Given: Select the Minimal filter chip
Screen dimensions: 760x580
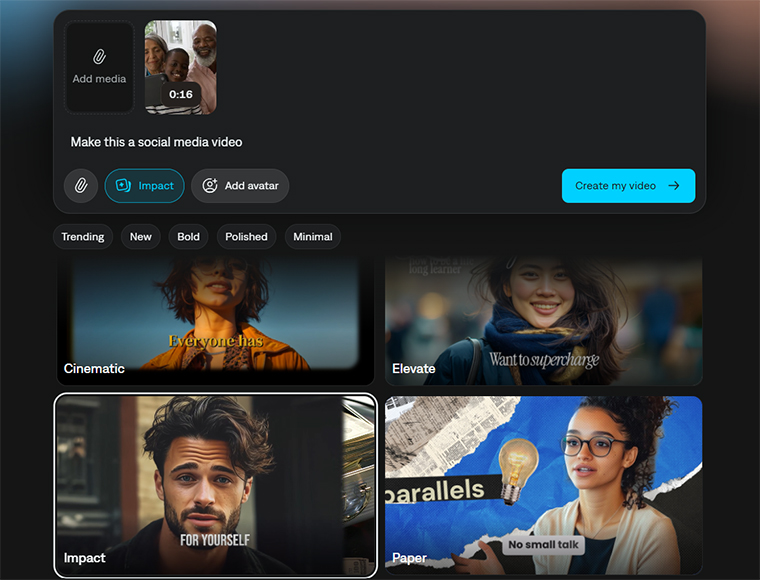Looking at the screenshot, I should [313, 236].
